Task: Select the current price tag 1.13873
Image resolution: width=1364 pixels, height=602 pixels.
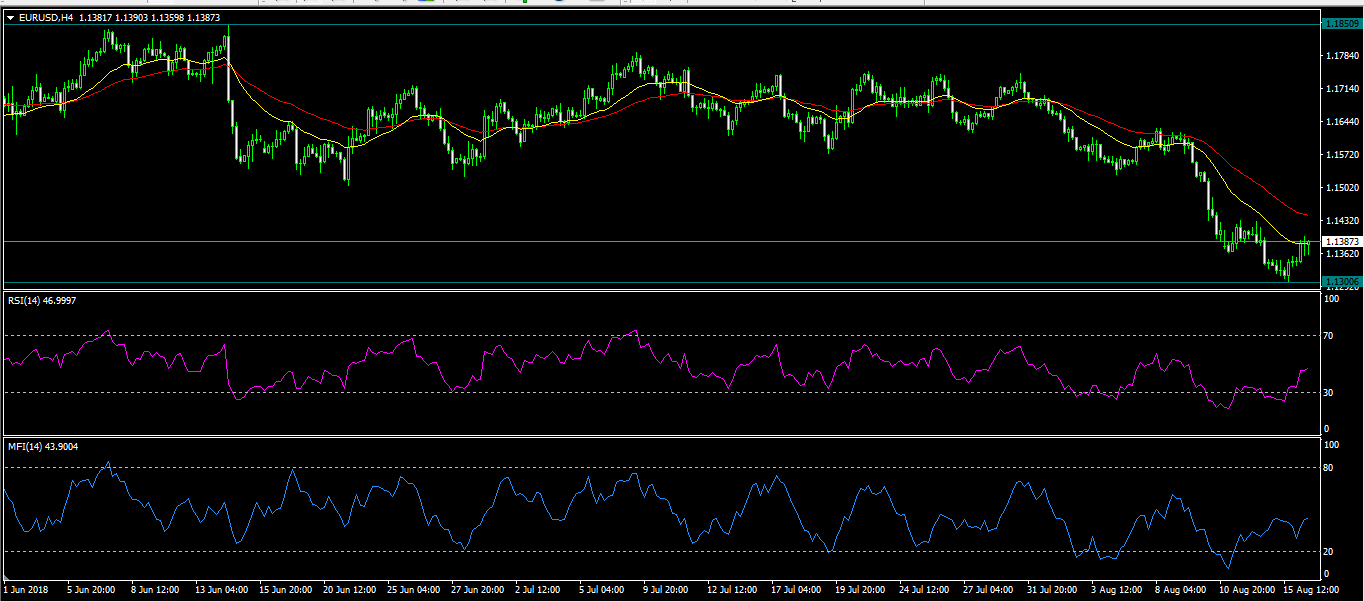Action: pyautogui.click(x=1341, y=242)
